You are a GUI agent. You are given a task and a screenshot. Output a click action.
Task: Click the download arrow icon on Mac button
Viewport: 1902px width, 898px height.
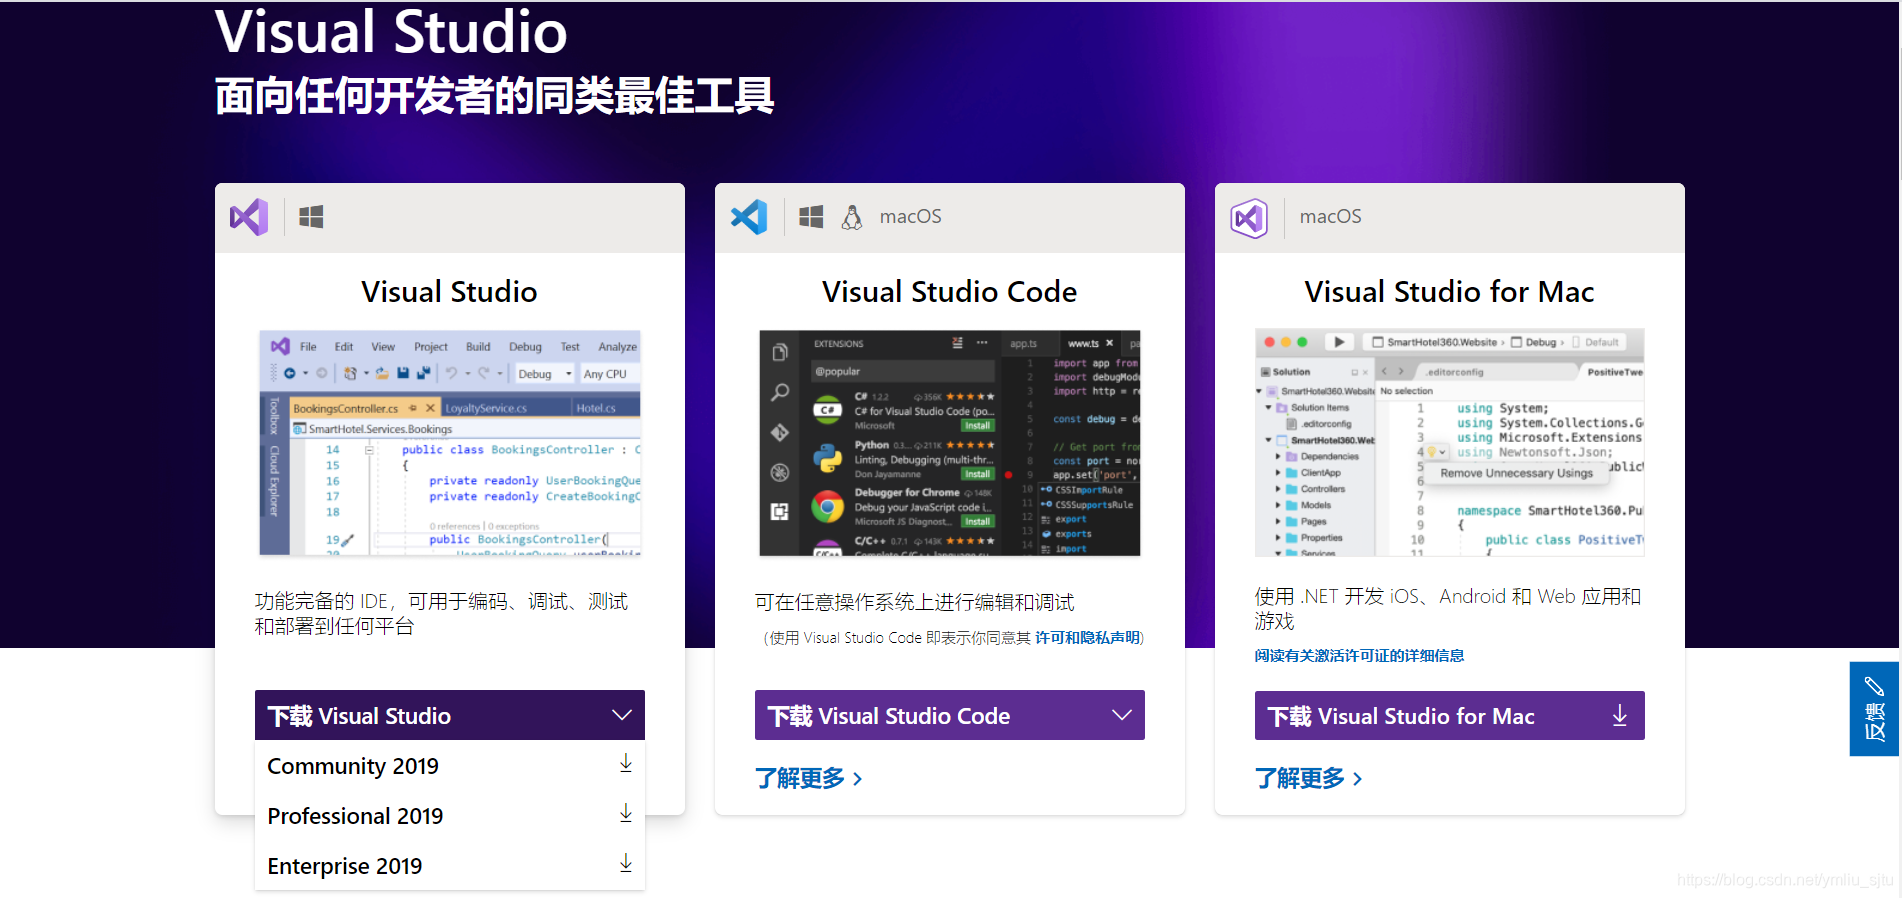tap(1620, 716)
